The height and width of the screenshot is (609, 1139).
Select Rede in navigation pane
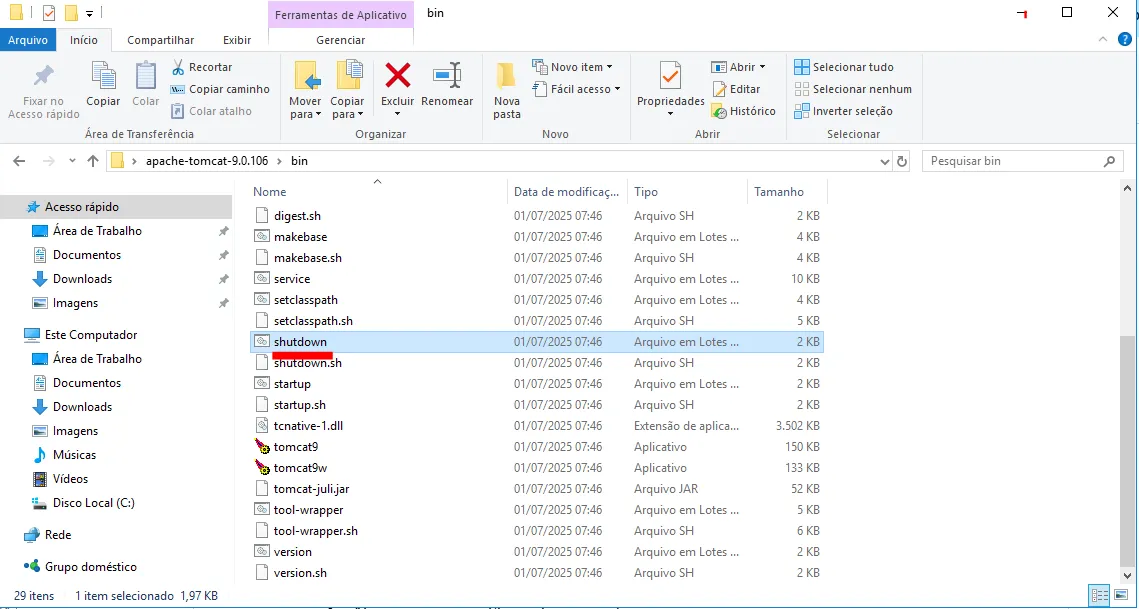[58, 535]
